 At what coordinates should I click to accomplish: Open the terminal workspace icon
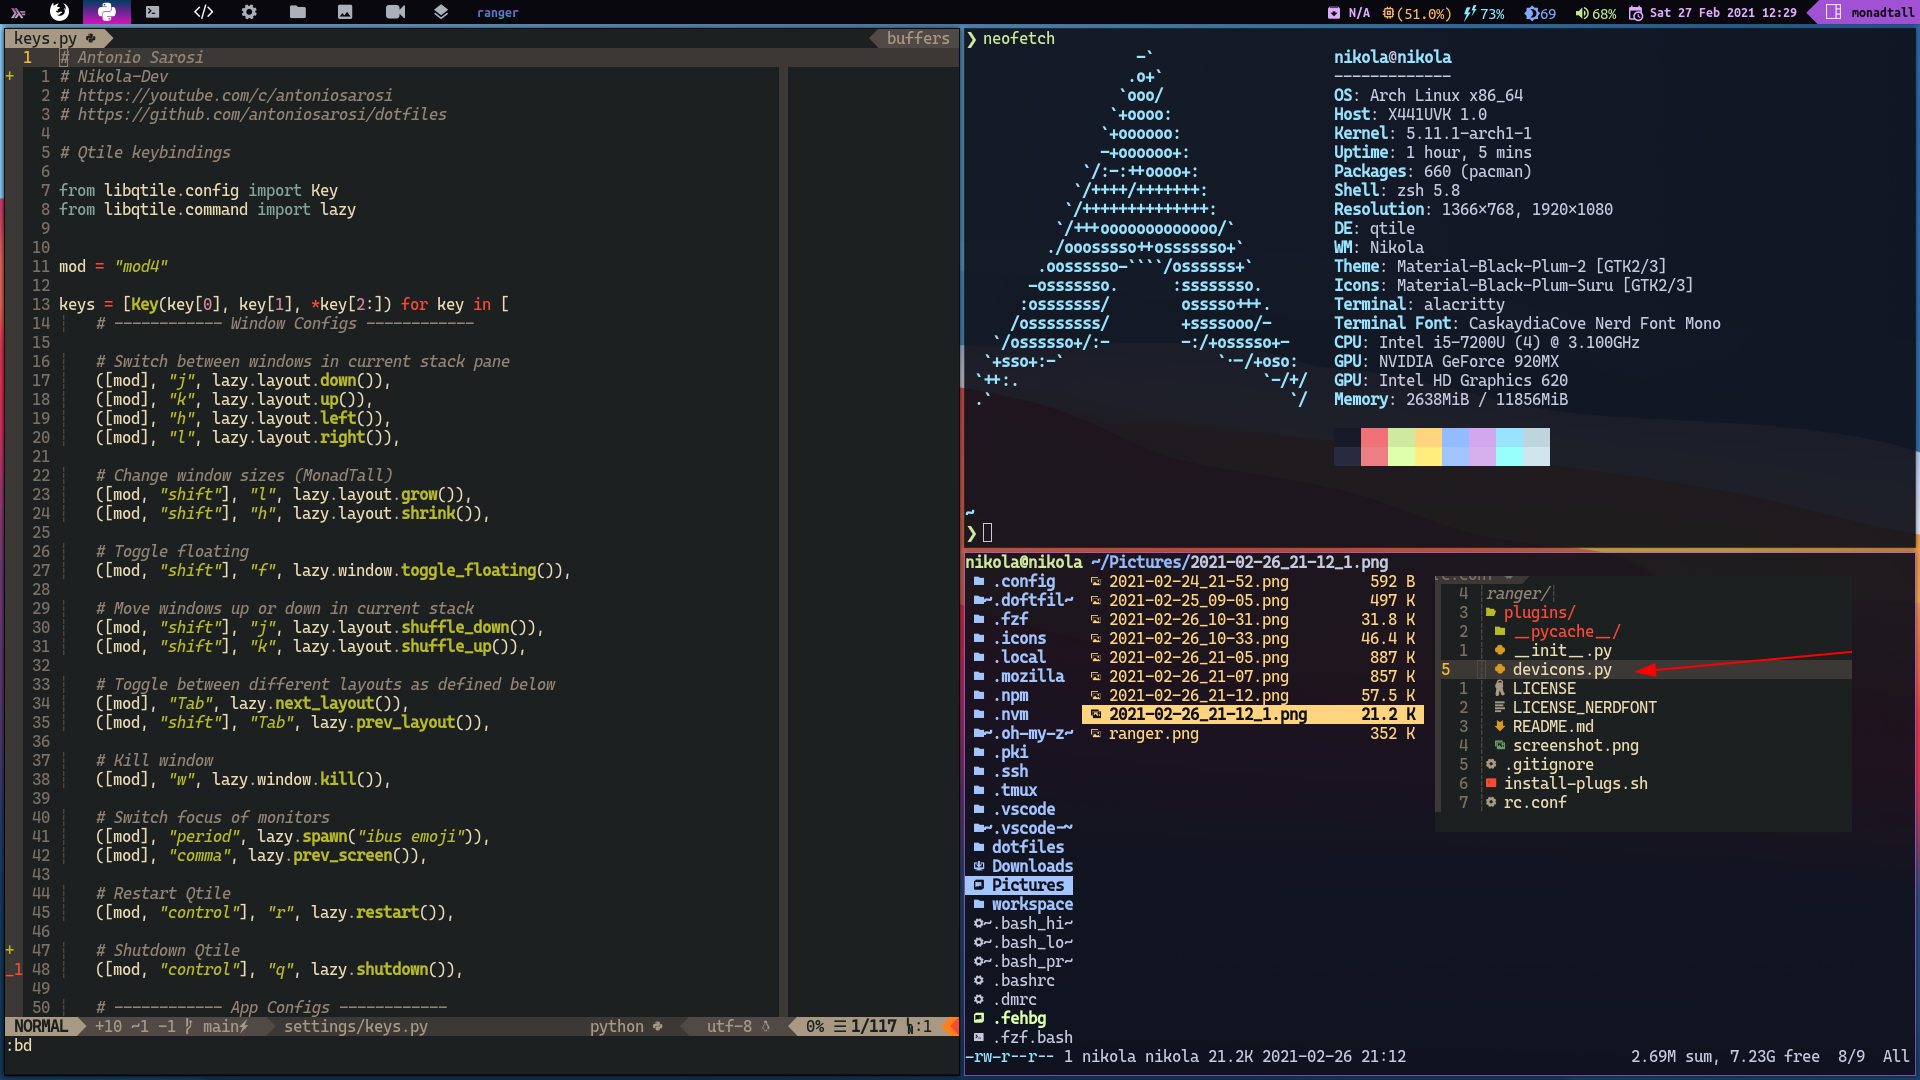[152, 12]
